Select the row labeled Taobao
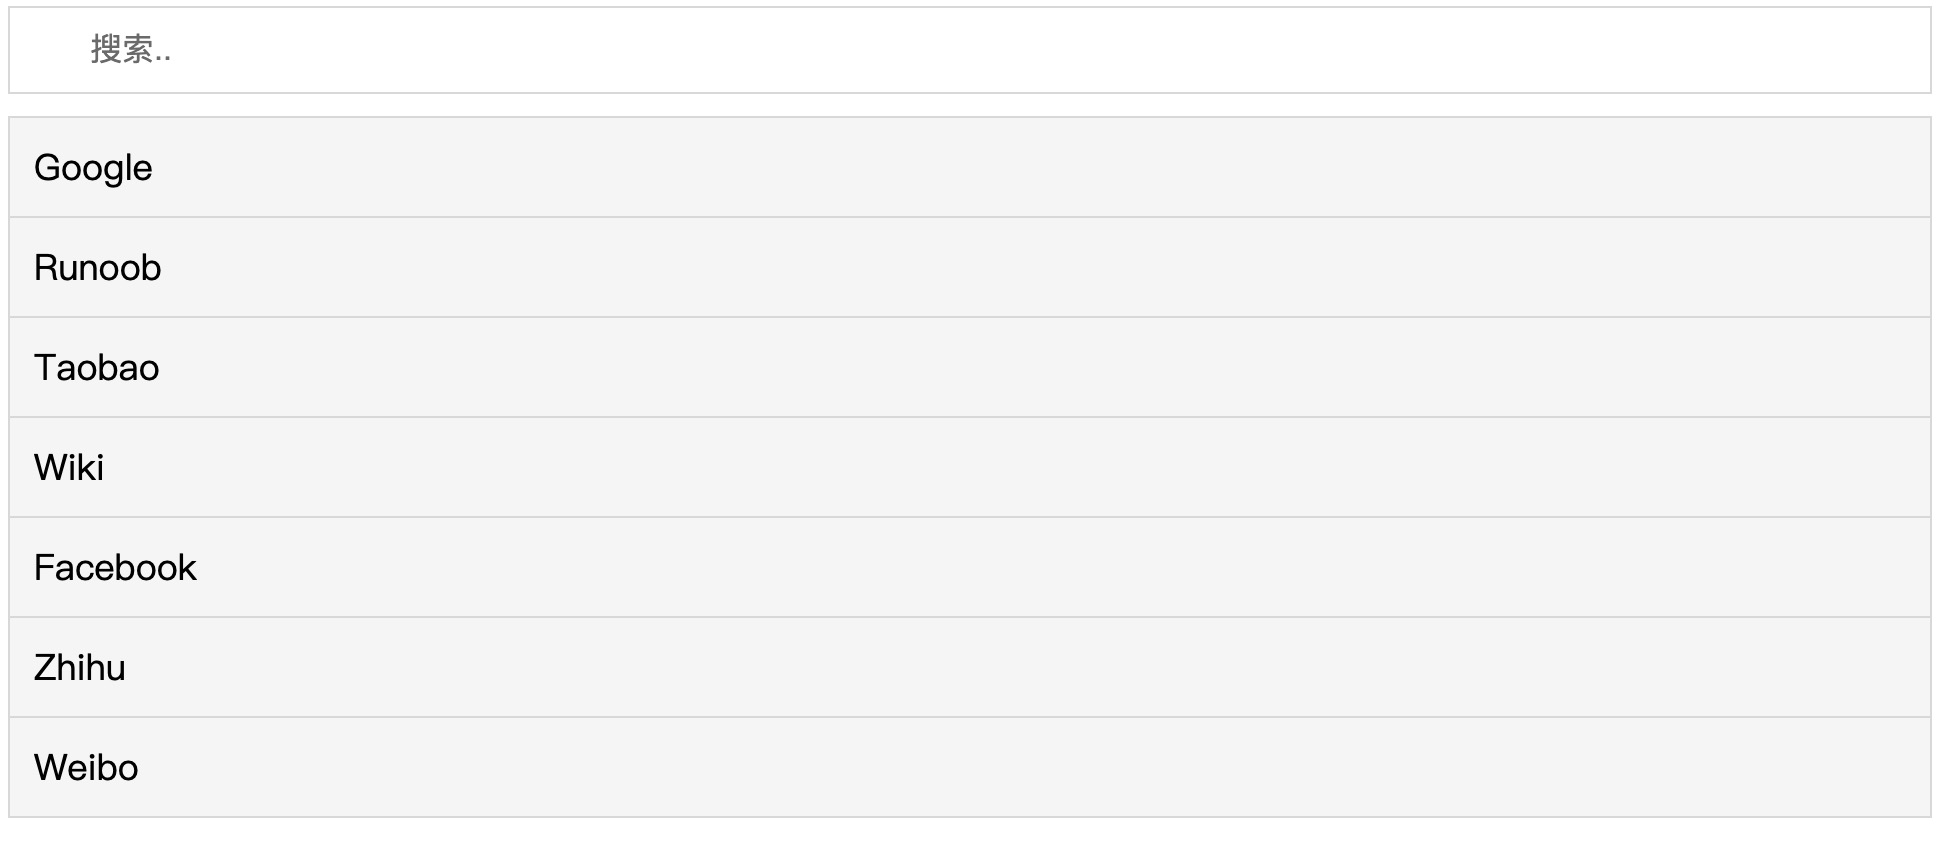This screenshot has height=852, width=1940. [970, 367]
